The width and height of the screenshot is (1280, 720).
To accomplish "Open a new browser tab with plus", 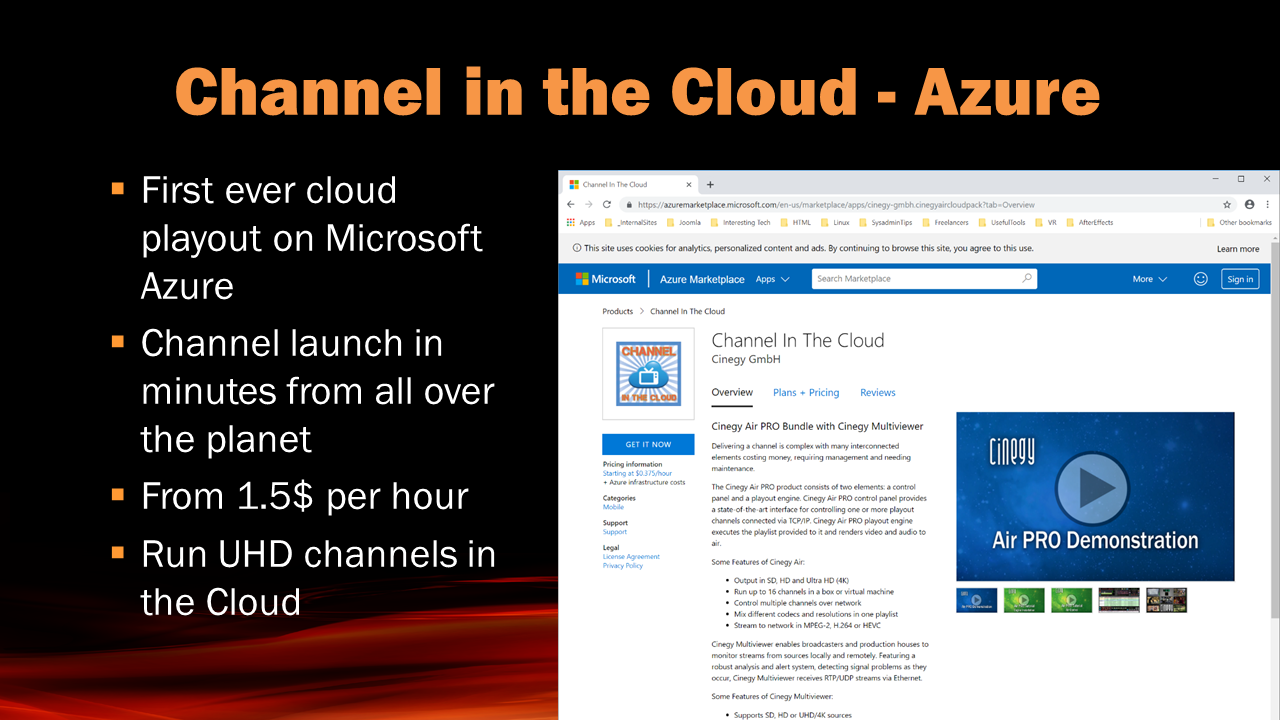I will (710, 185).
